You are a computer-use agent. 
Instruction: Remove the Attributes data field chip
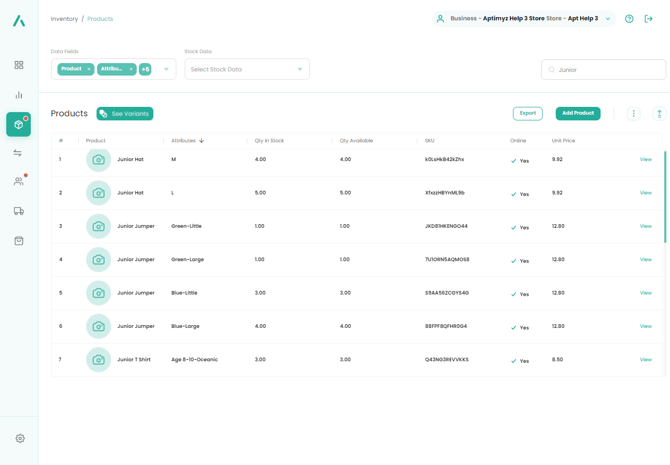[131, 69]
